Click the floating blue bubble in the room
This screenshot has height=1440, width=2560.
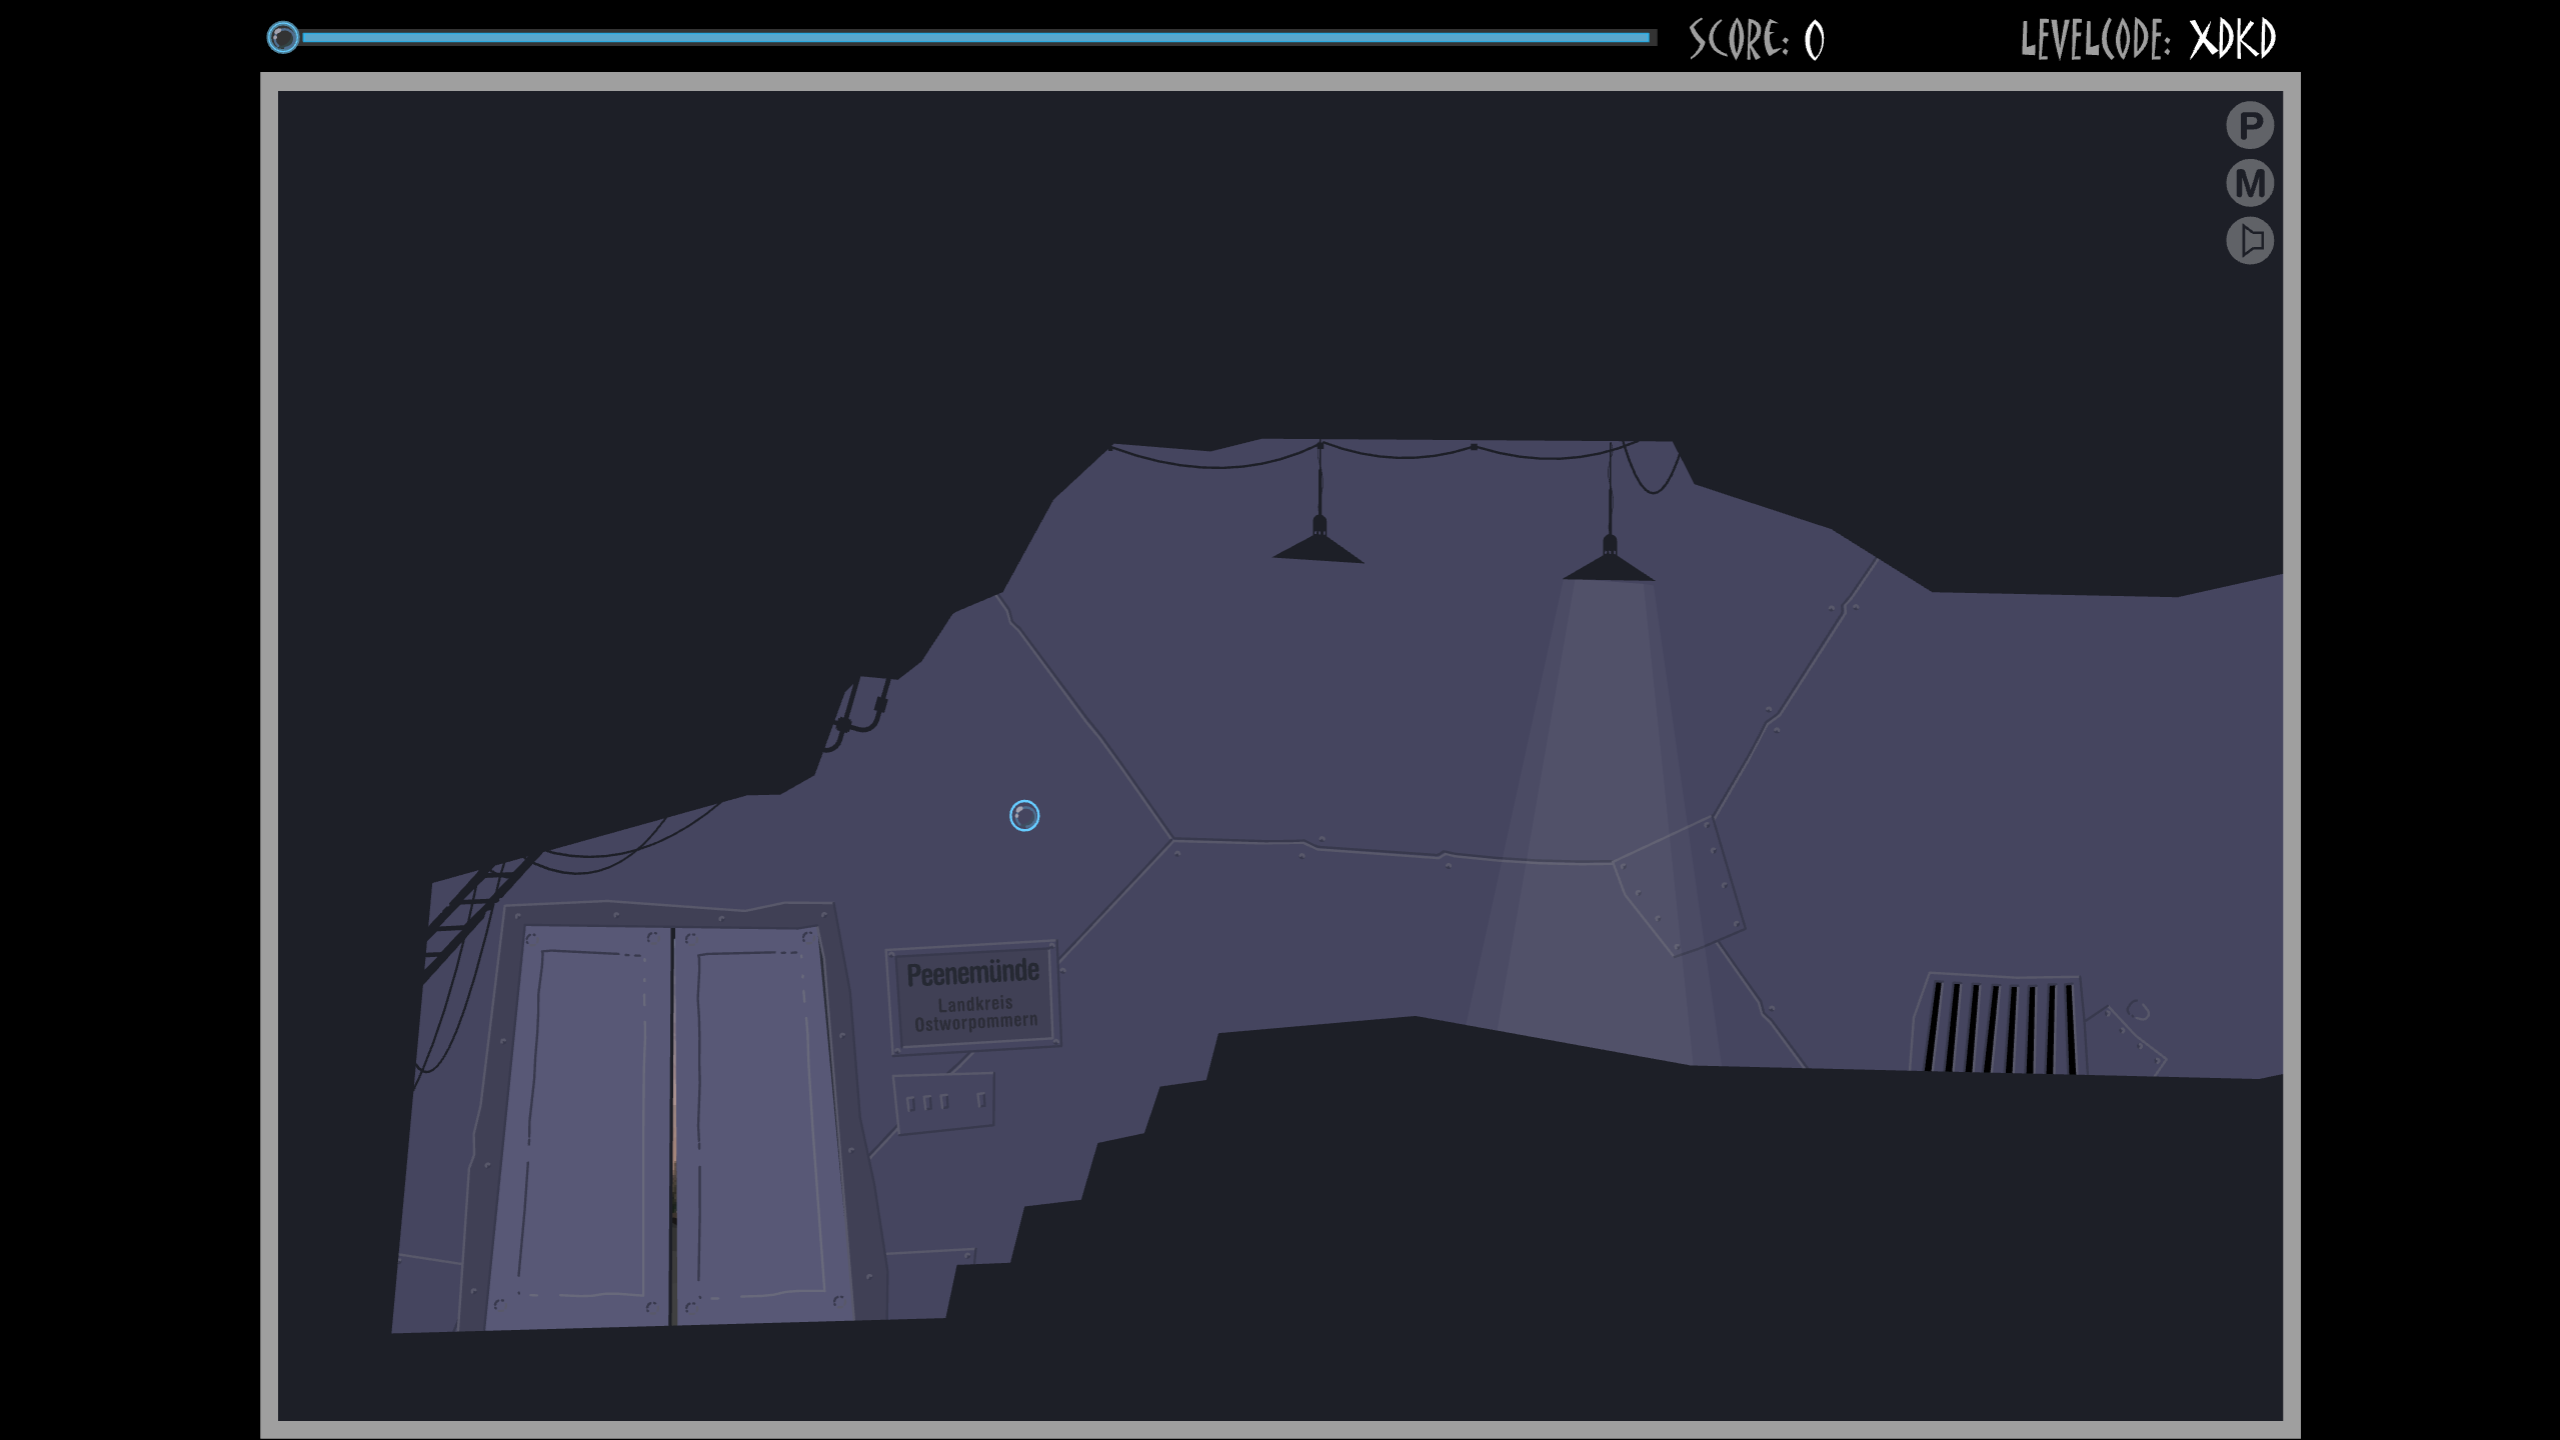coord(1024,816)
